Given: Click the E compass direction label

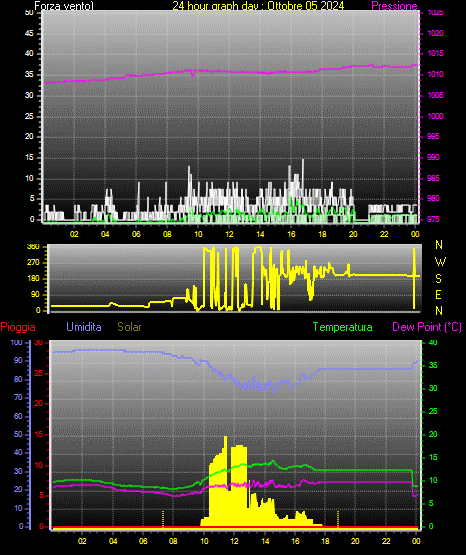Looking at the screenshot, I should tap(438, 294).
